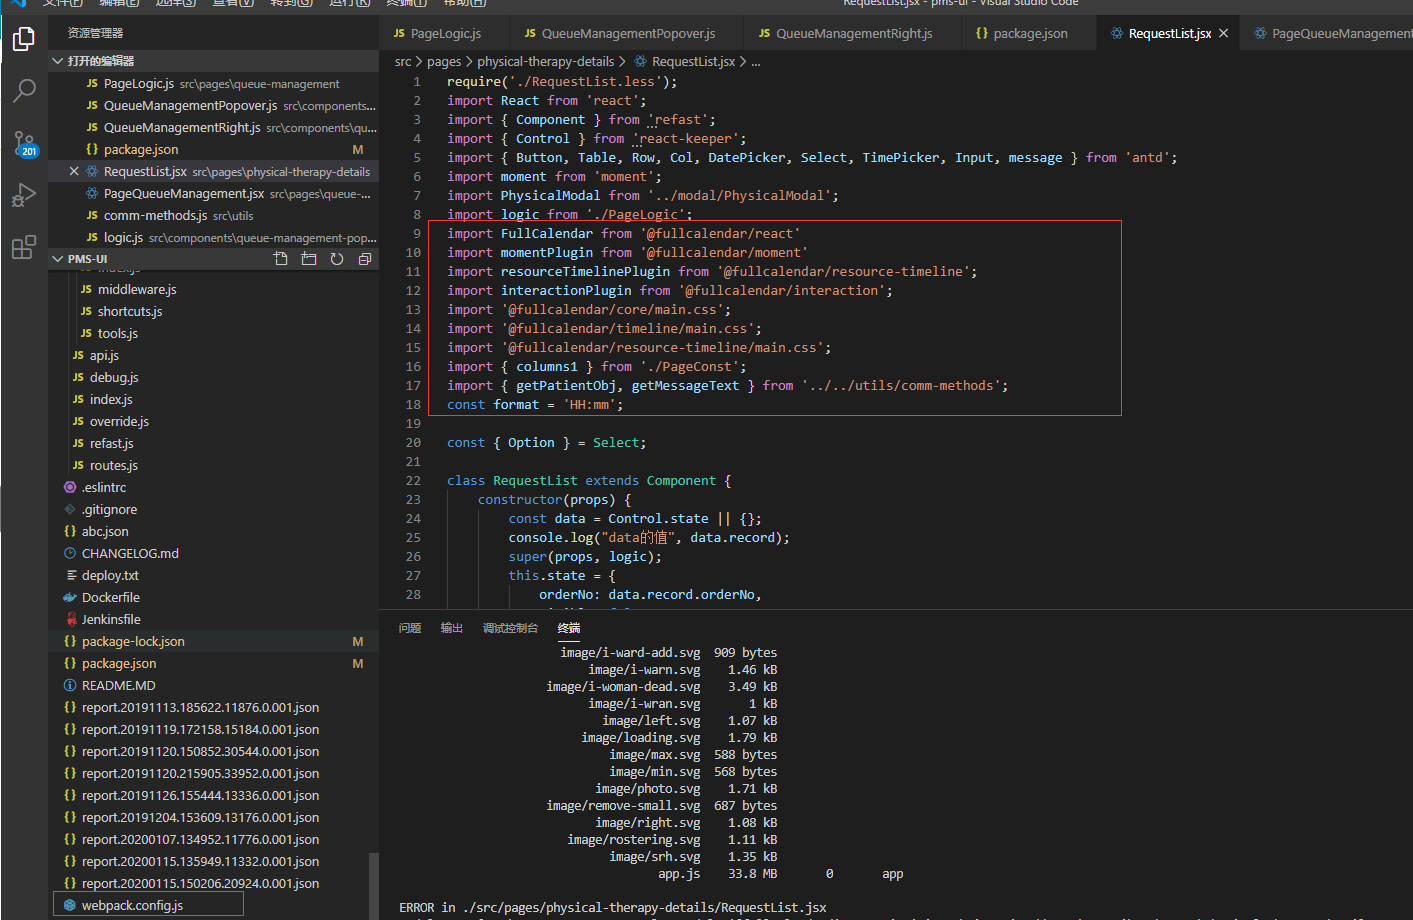Image resolution: width=1413 pixels, height=920 pixels.
Task: Open deploy.txt file
Action: tap(213, 576)
